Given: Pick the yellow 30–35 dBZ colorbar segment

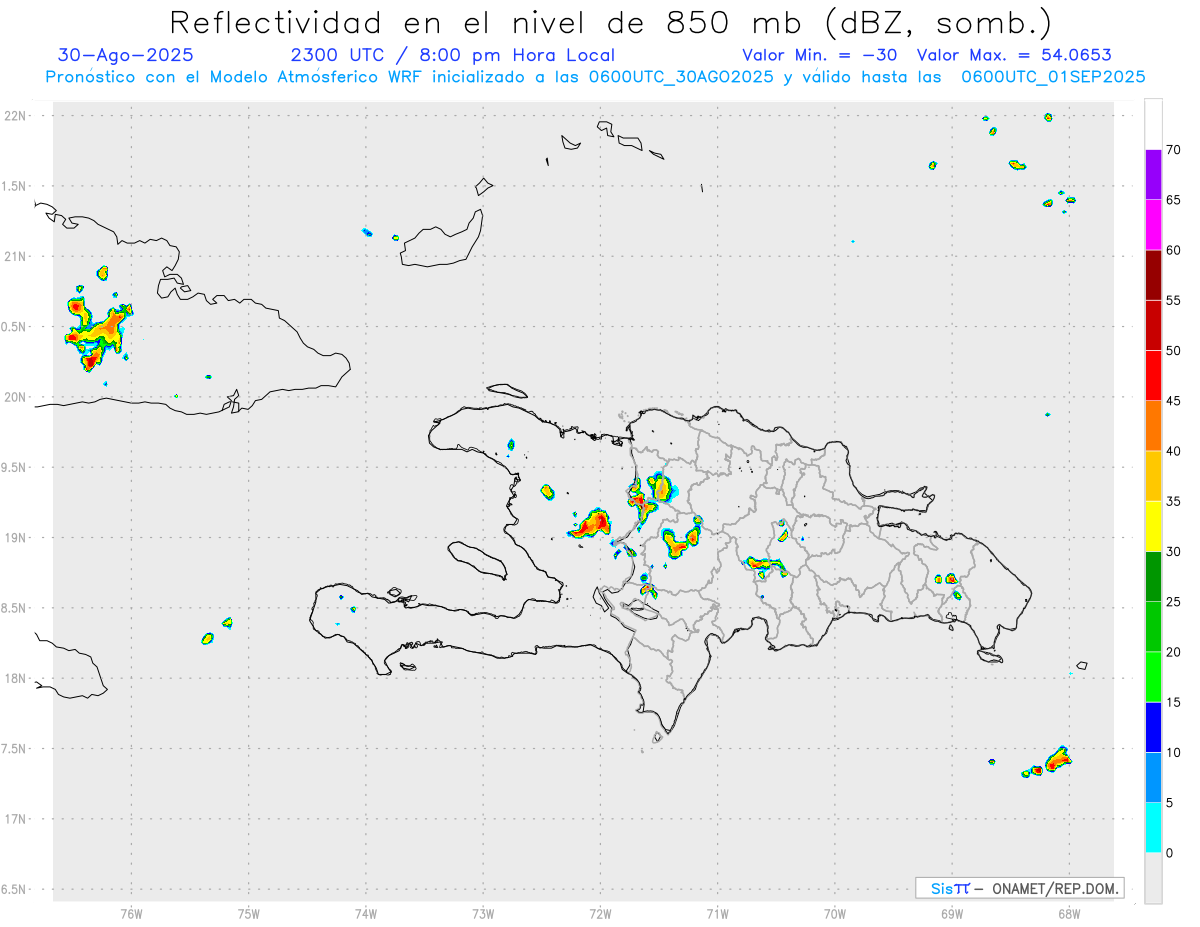Looking at the screenshot, I should pos(1153,526).
